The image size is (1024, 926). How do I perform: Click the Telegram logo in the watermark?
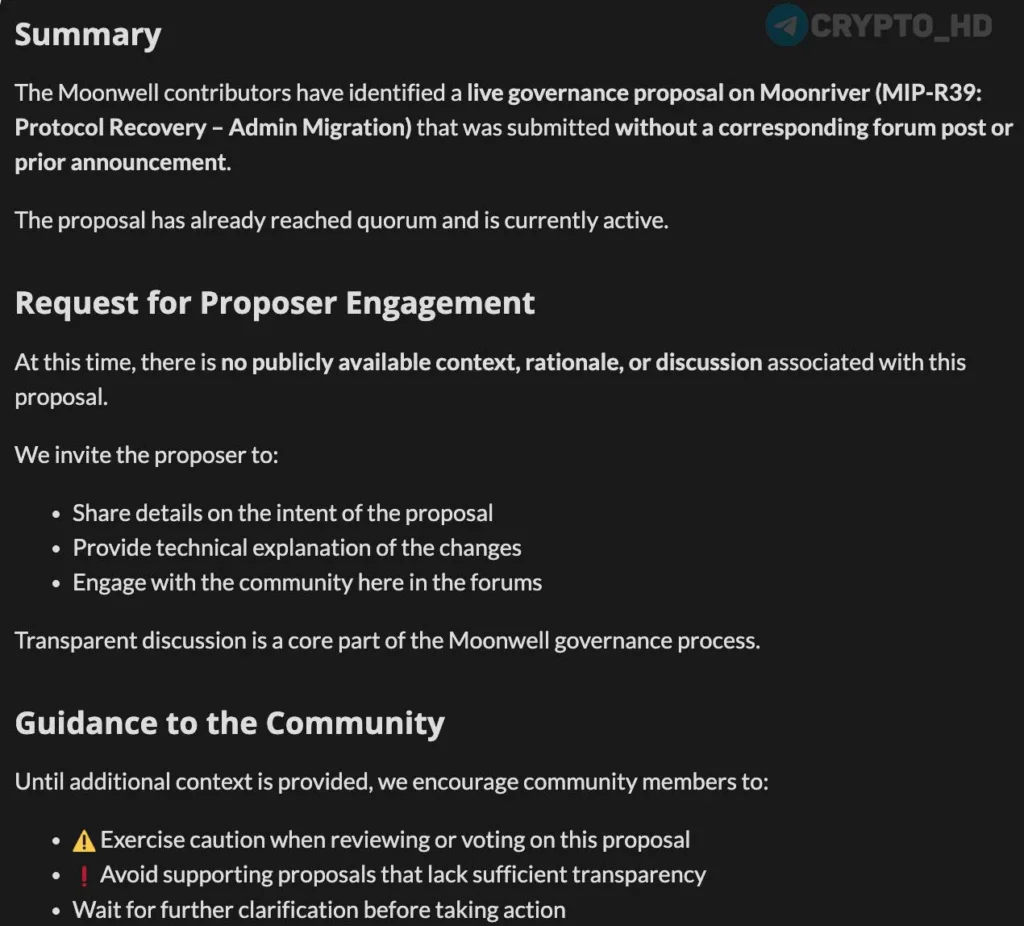click(786, 26)
